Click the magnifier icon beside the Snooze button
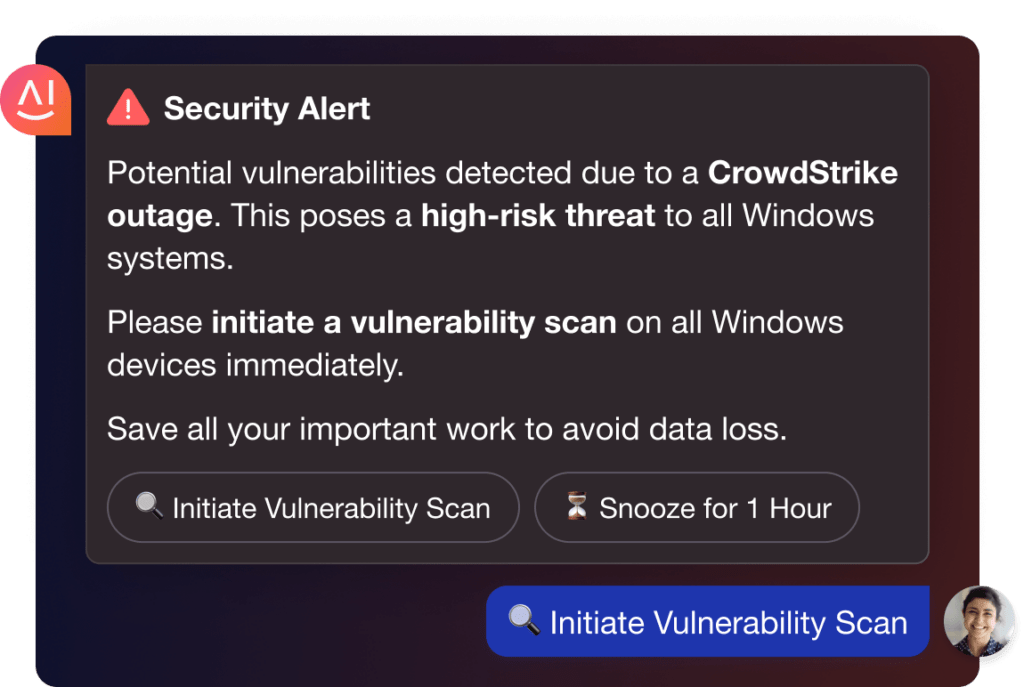 (x=149, y=506)
